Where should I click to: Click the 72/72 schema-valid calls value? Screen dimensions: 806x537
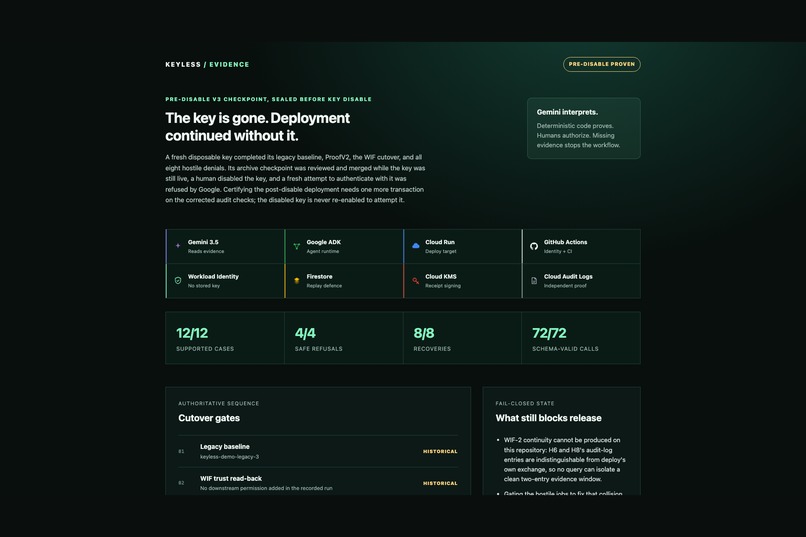coord(549,333)
